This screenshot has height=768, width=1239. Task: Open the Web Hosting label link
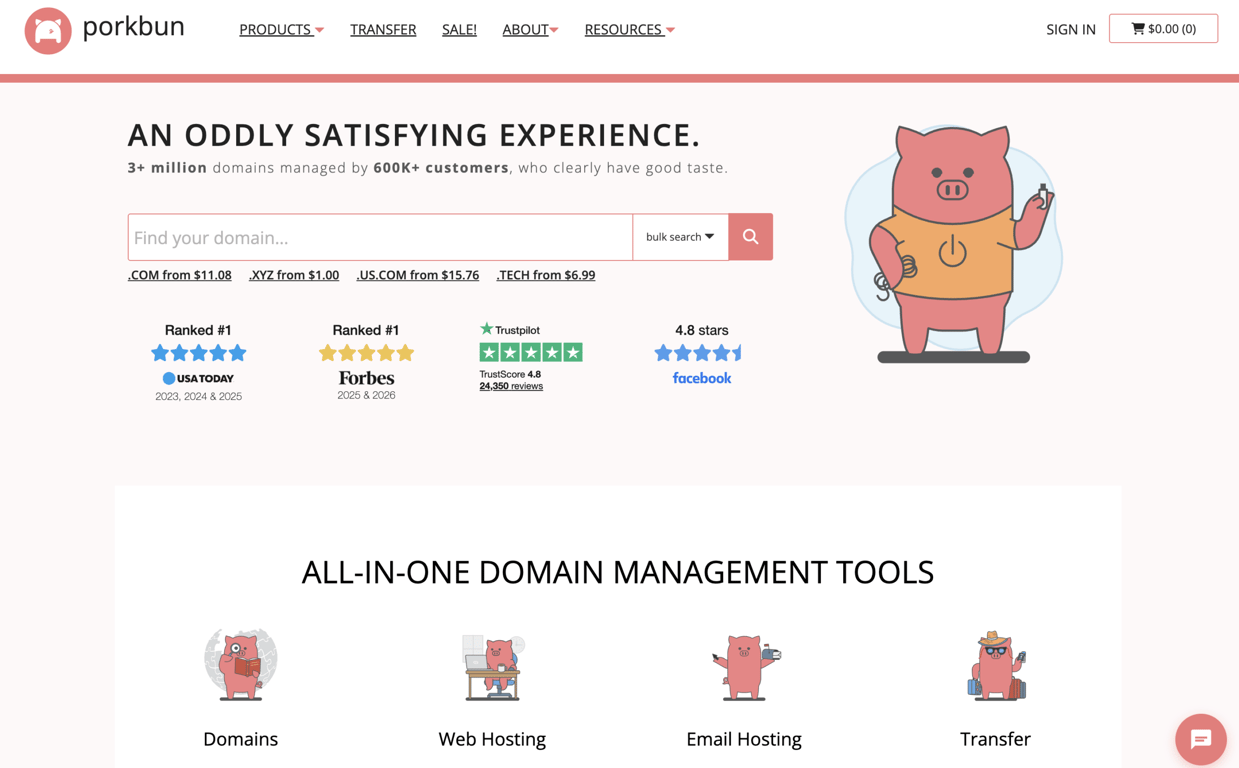(492, 739)
